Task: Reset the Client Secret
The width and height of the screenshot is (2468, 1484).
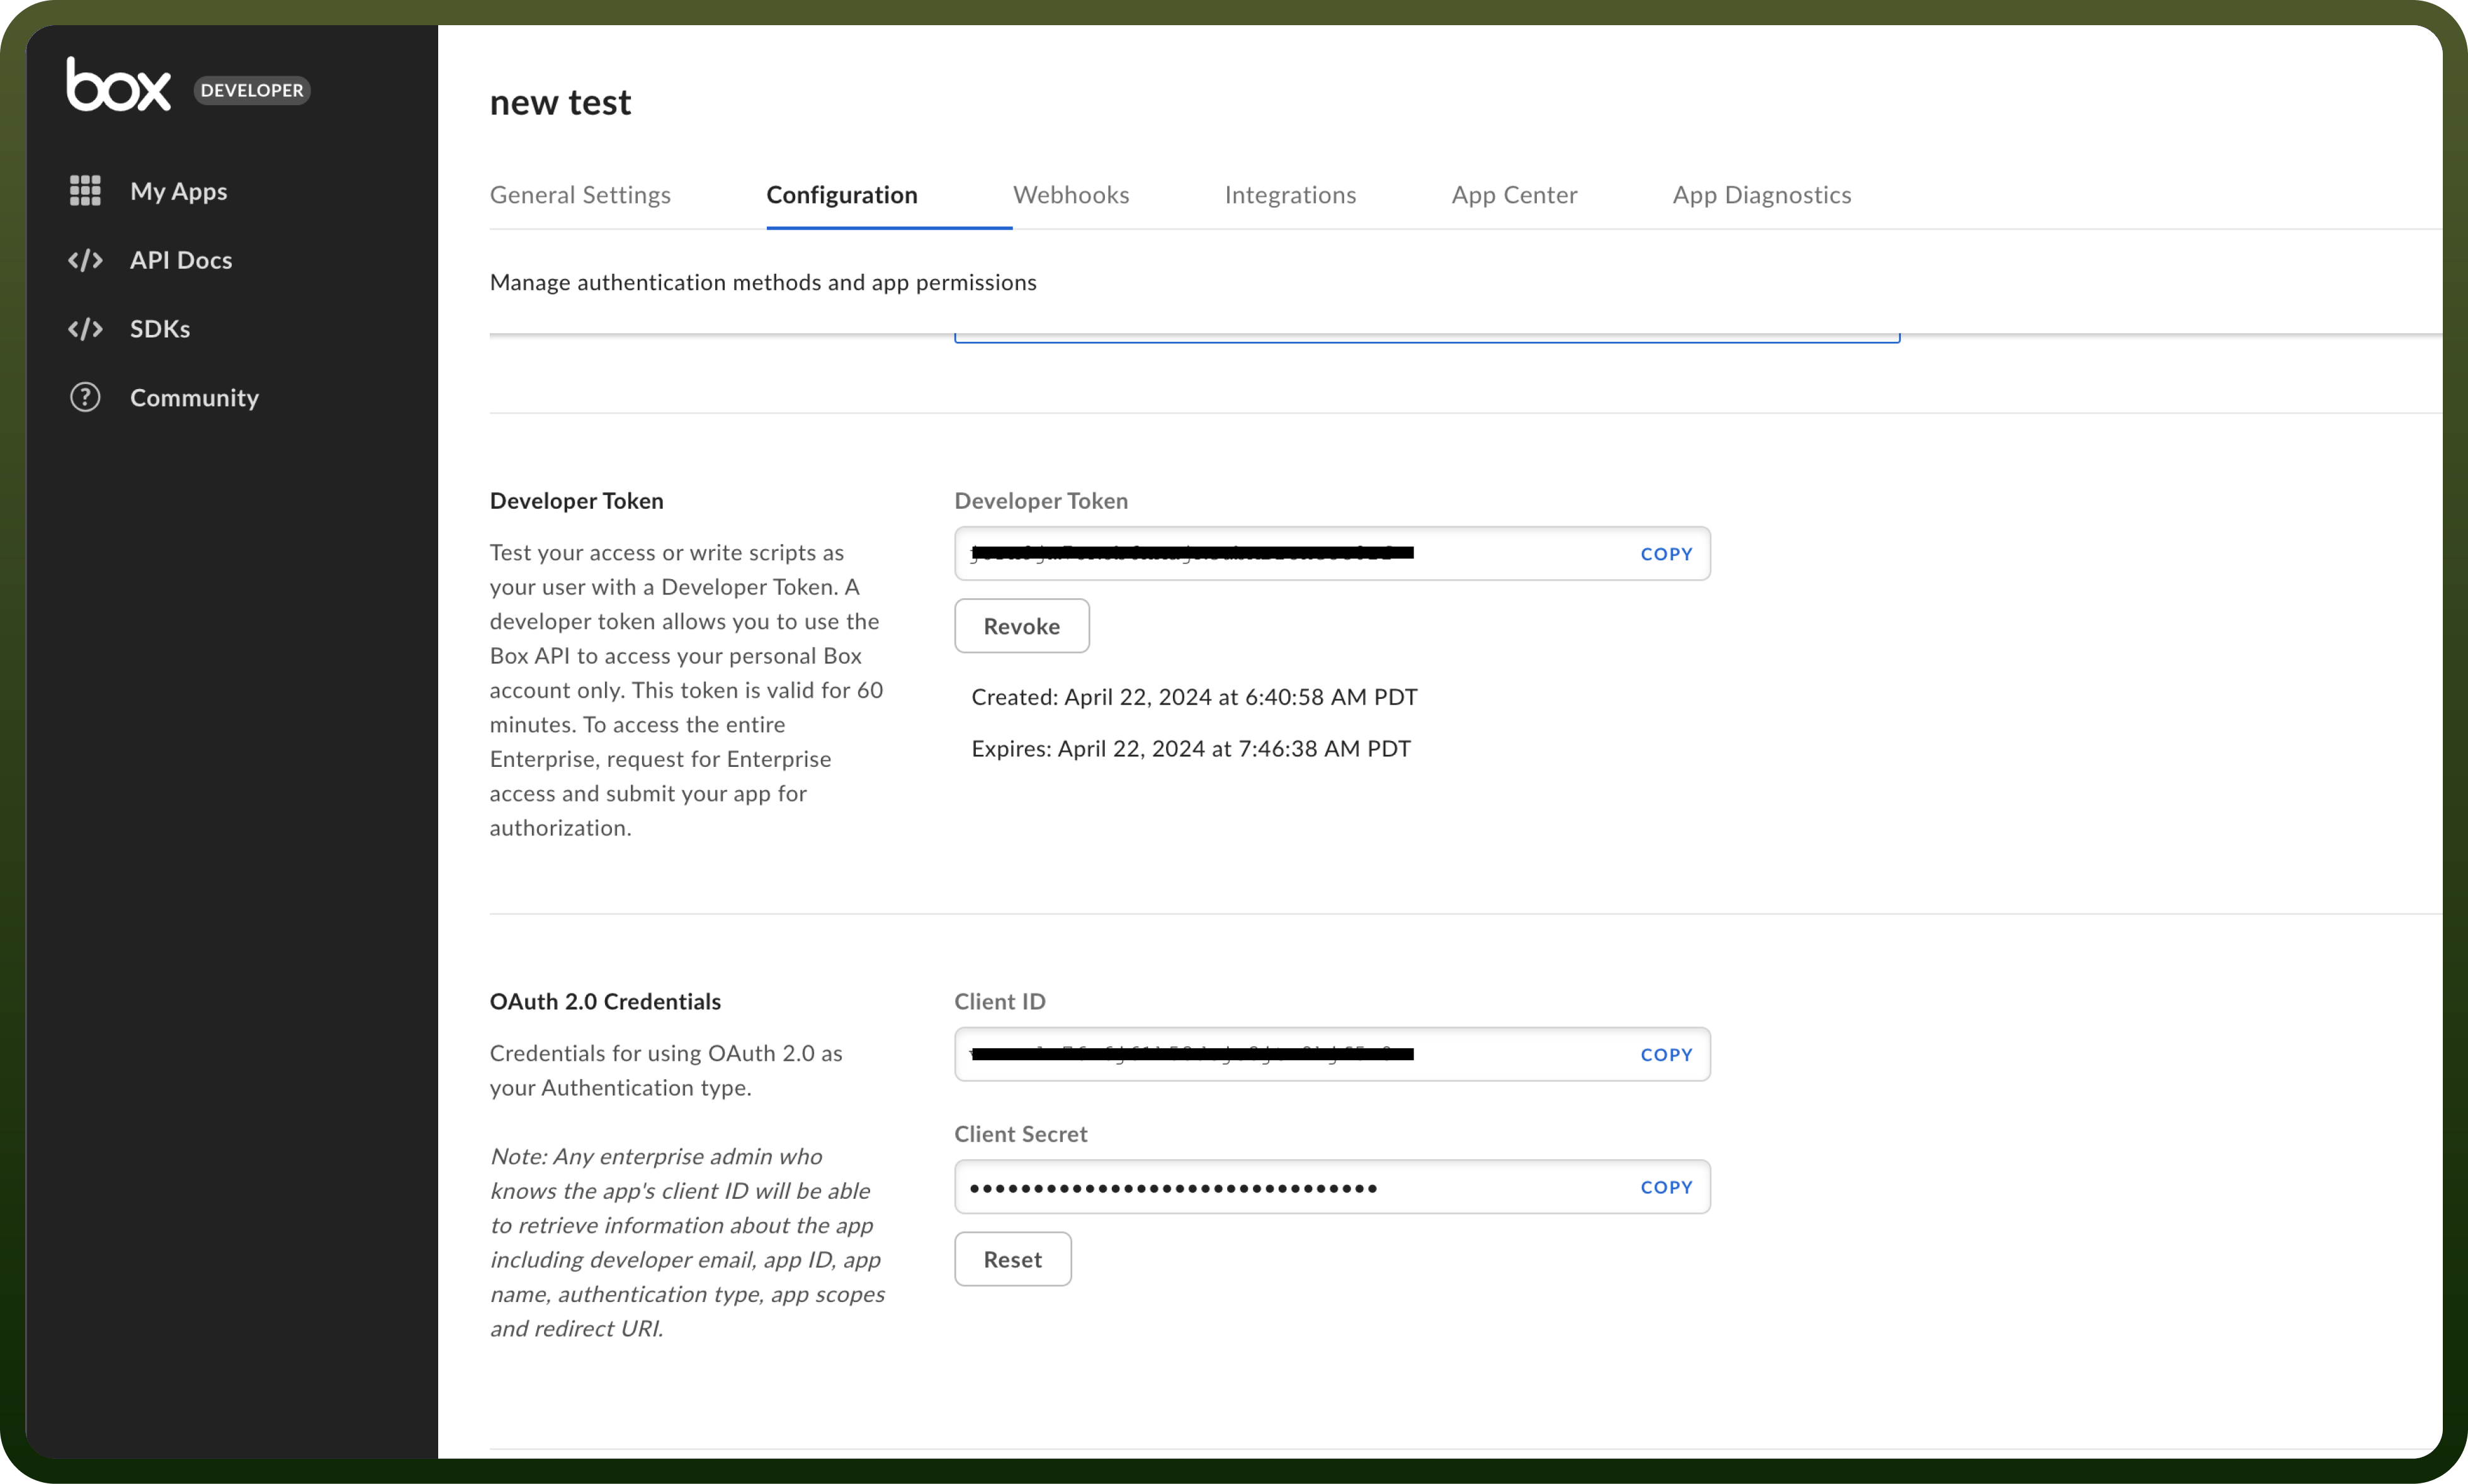Action: pyautogui.click(x=1013, y=1259)
